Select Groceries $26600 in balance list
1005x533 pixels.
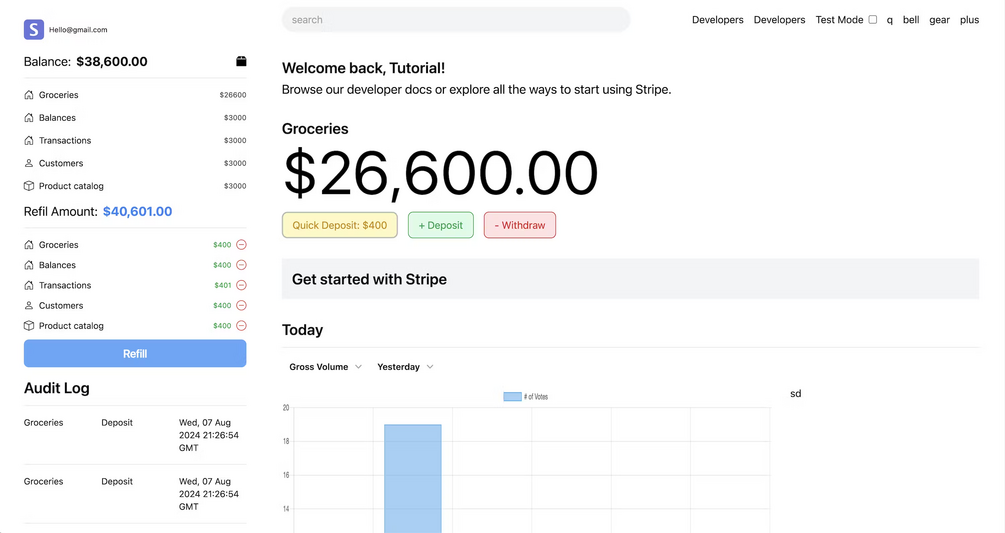click(x=135, y=95)
